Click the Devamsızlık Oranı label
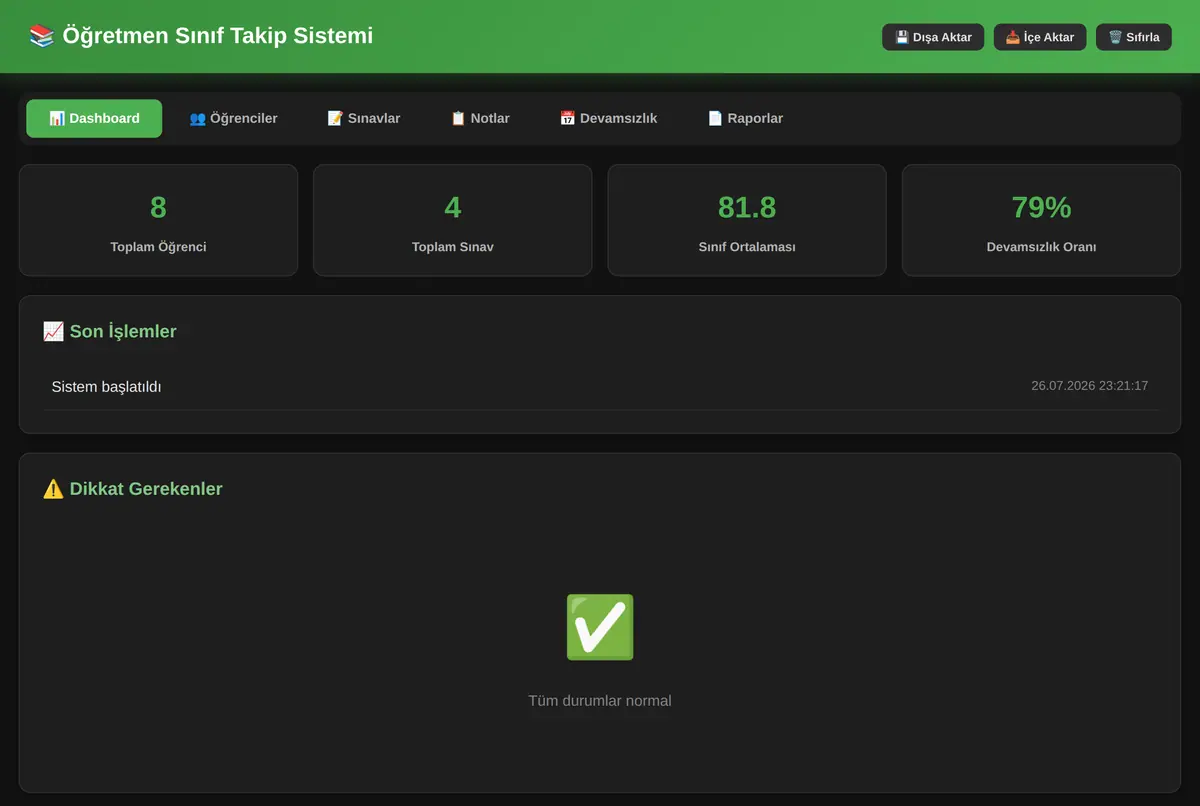The image size is (1200, 806). point(1041,247)
